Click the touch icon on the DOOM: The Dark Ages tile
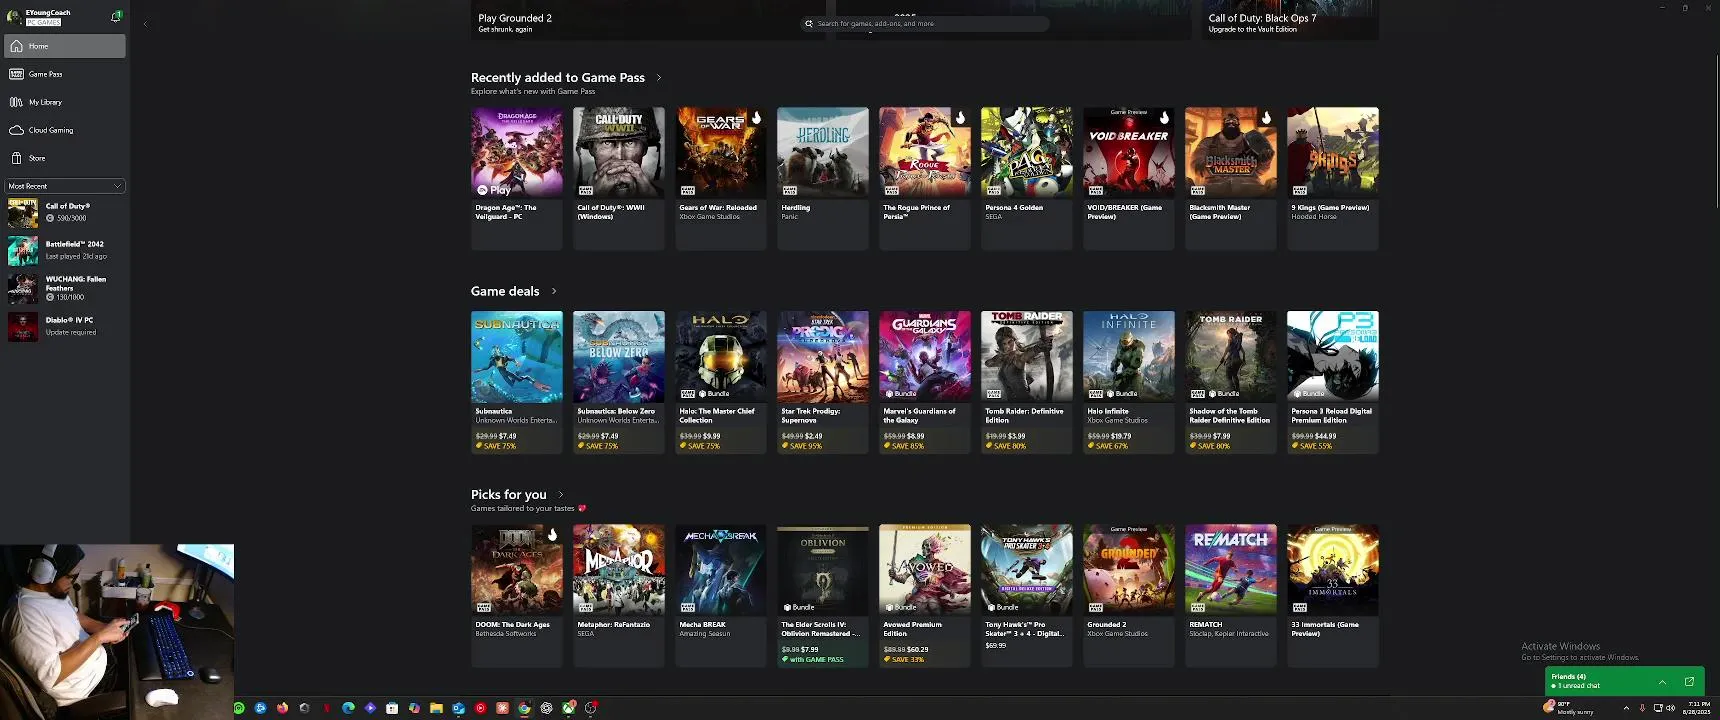 (x=553, y=535)
